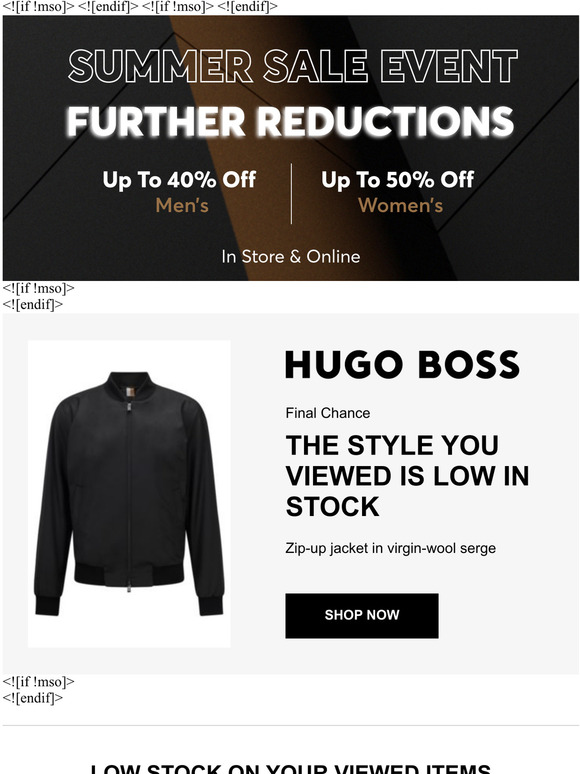
Task: Click the SUMMER SALE EVENT outlined headline
Action: (x=293, y=66)
